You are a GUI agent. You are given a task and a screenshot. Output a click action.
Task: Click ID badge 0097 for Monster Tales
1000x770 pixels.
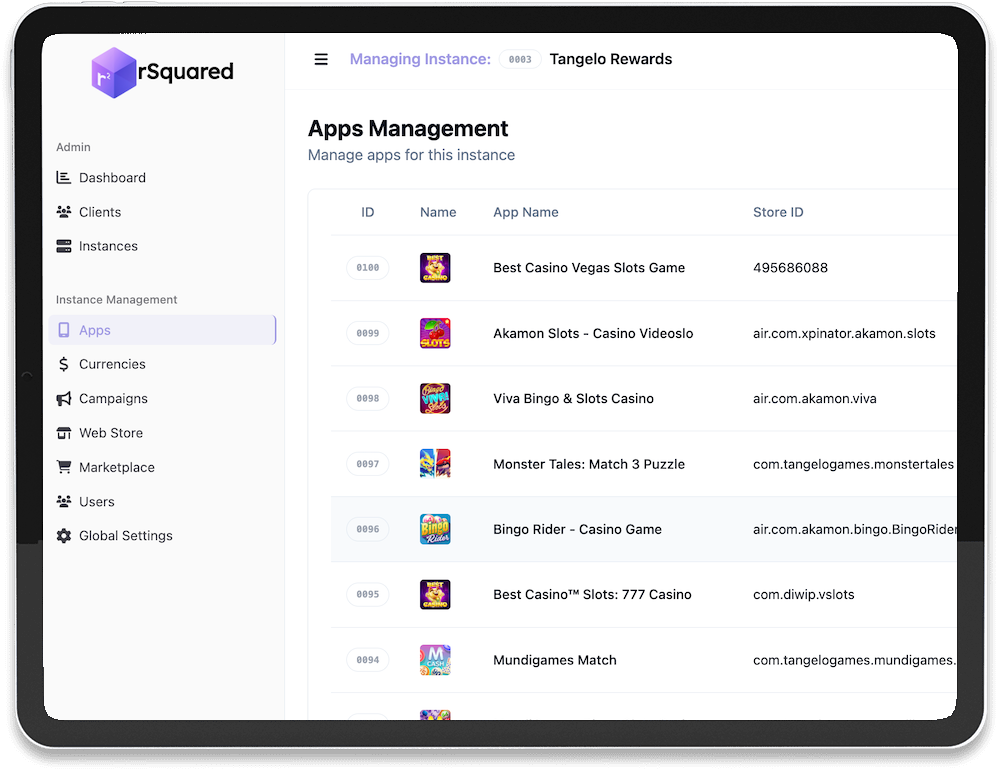point(367,464)
